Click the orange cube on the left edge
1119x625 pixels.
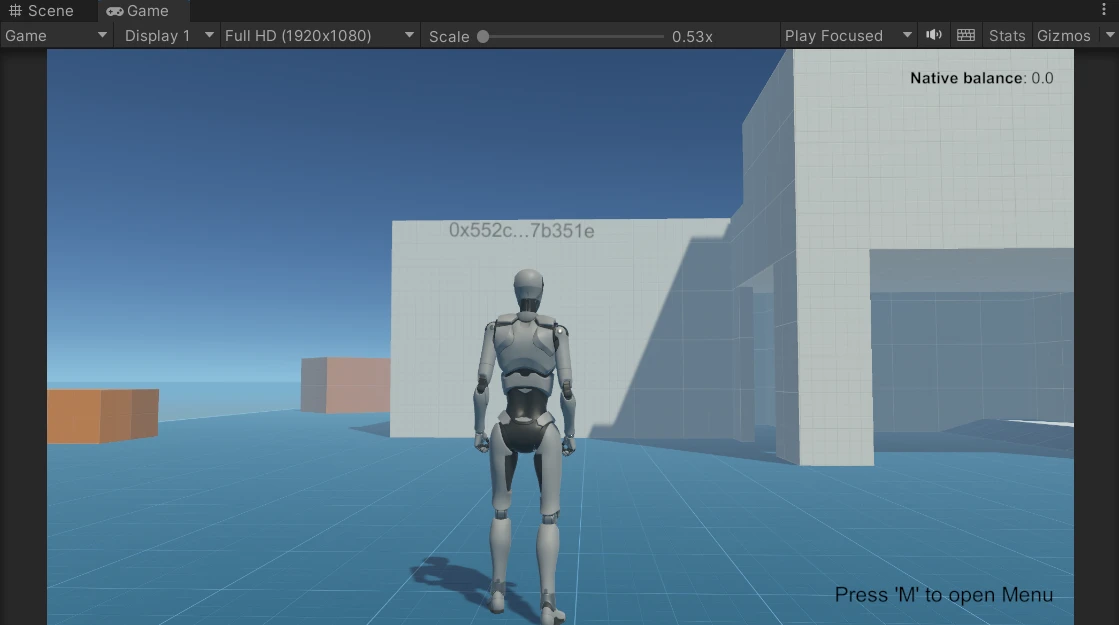[x=102, y=414]
